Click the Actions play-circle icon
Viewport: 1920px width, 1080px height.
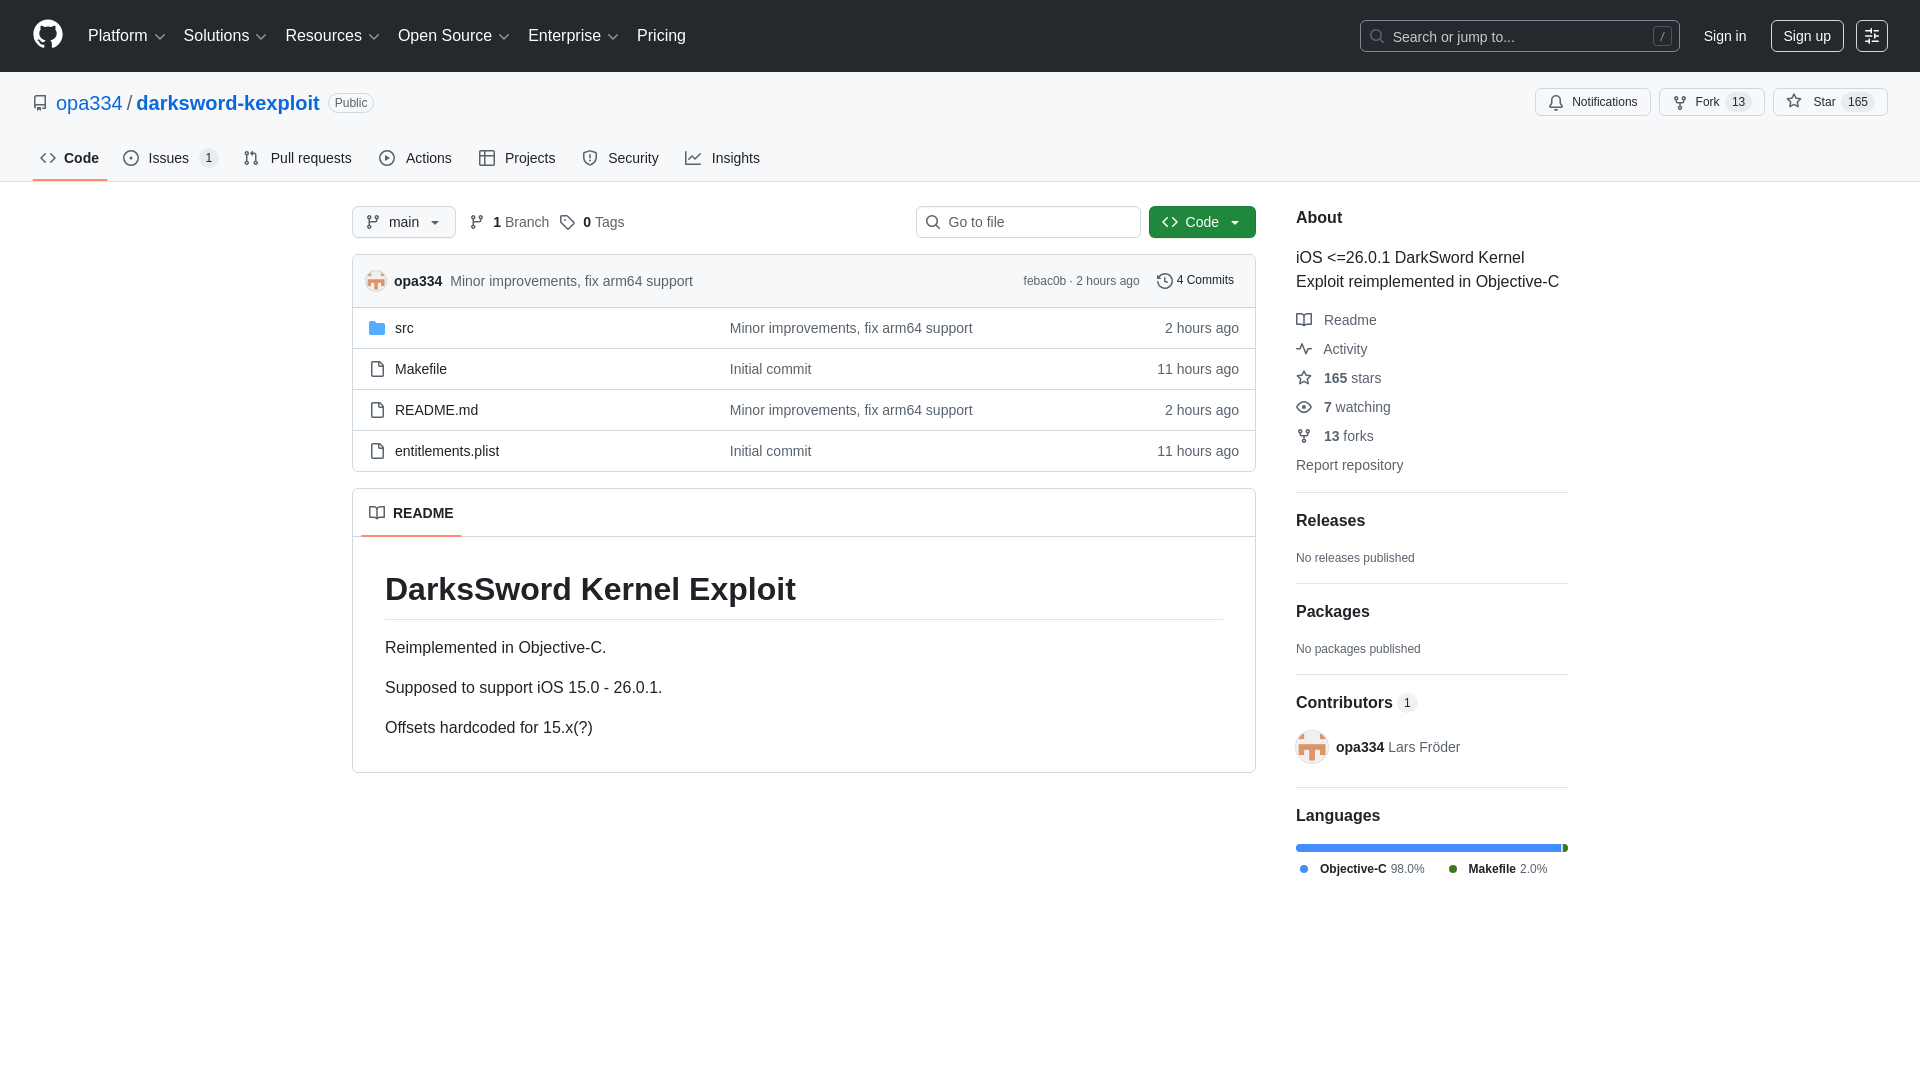coord(387,158)
